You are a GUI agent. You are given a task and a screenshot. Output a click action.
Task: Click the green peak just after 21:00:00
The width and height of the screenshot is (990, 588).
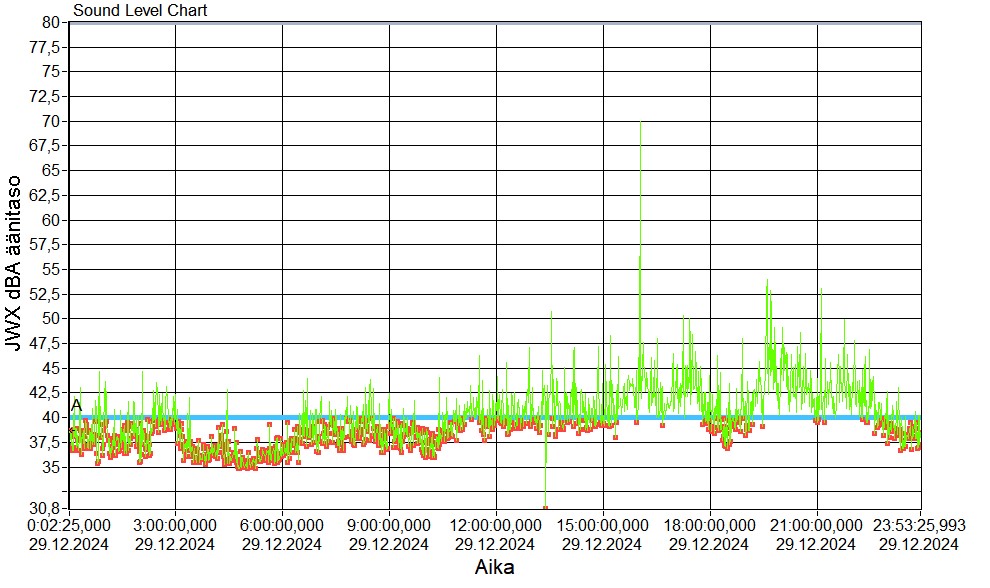[821, 290]
